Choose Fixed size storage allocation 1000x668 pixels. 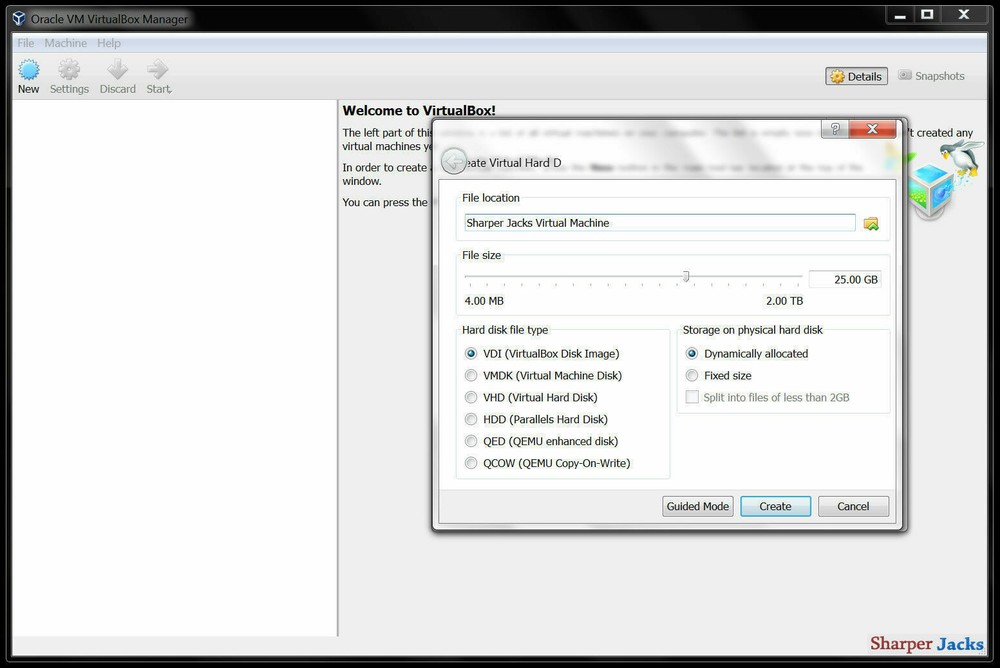[692, 375]
